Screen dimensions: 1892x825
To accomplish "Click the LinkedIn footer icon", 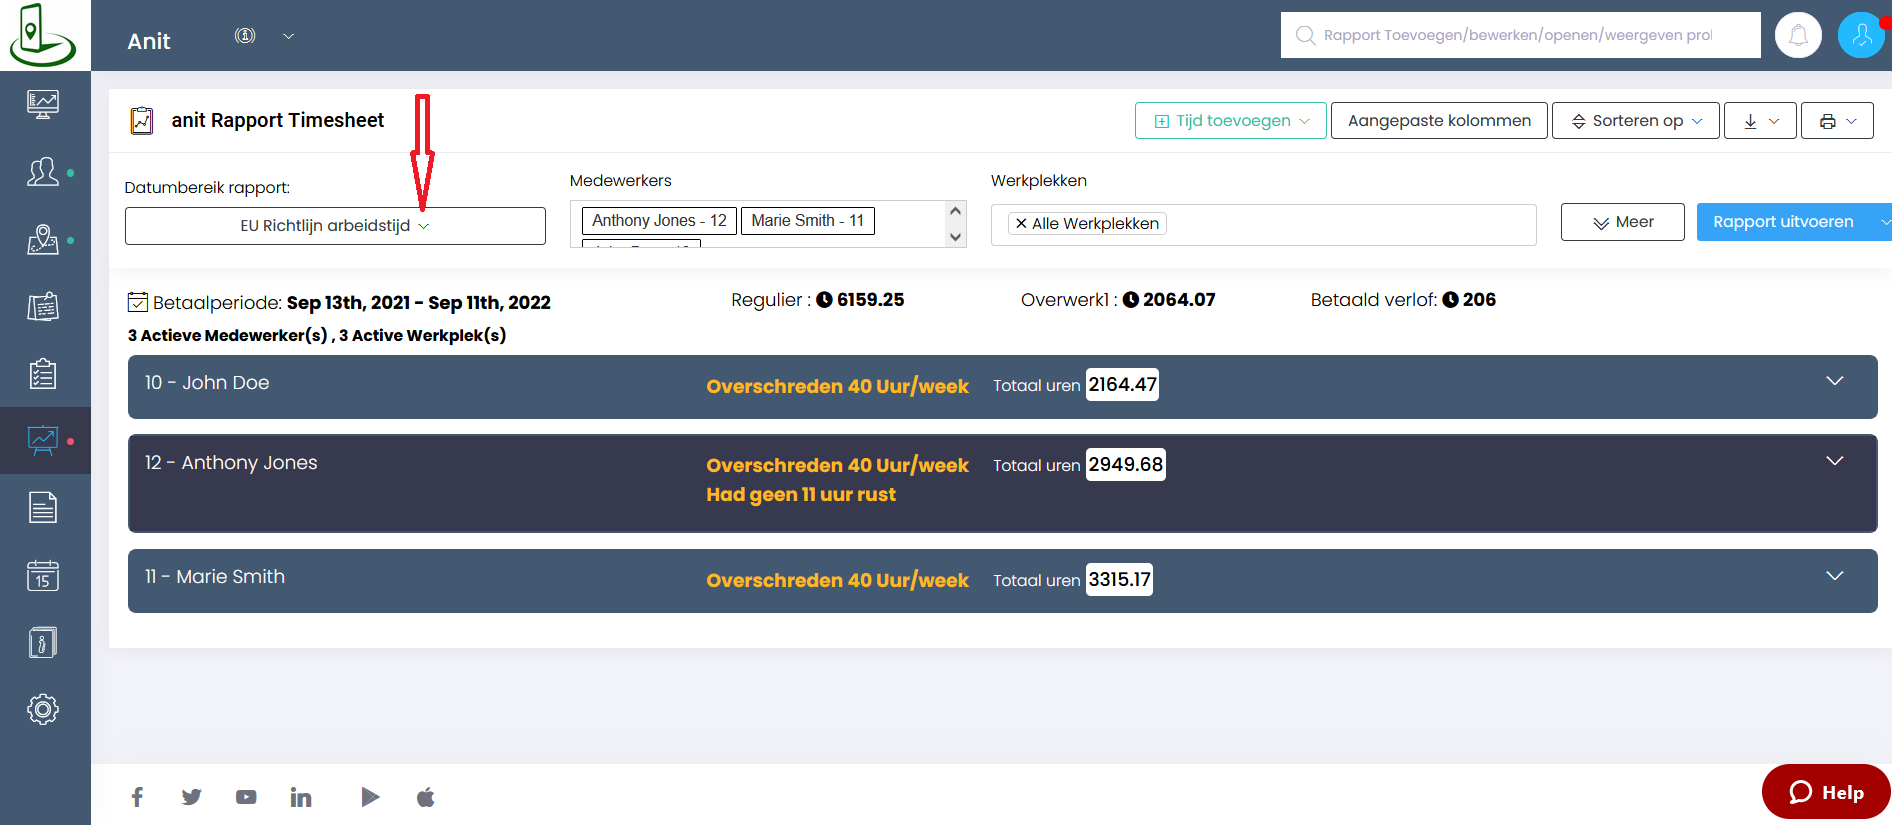I will (300, 797).
